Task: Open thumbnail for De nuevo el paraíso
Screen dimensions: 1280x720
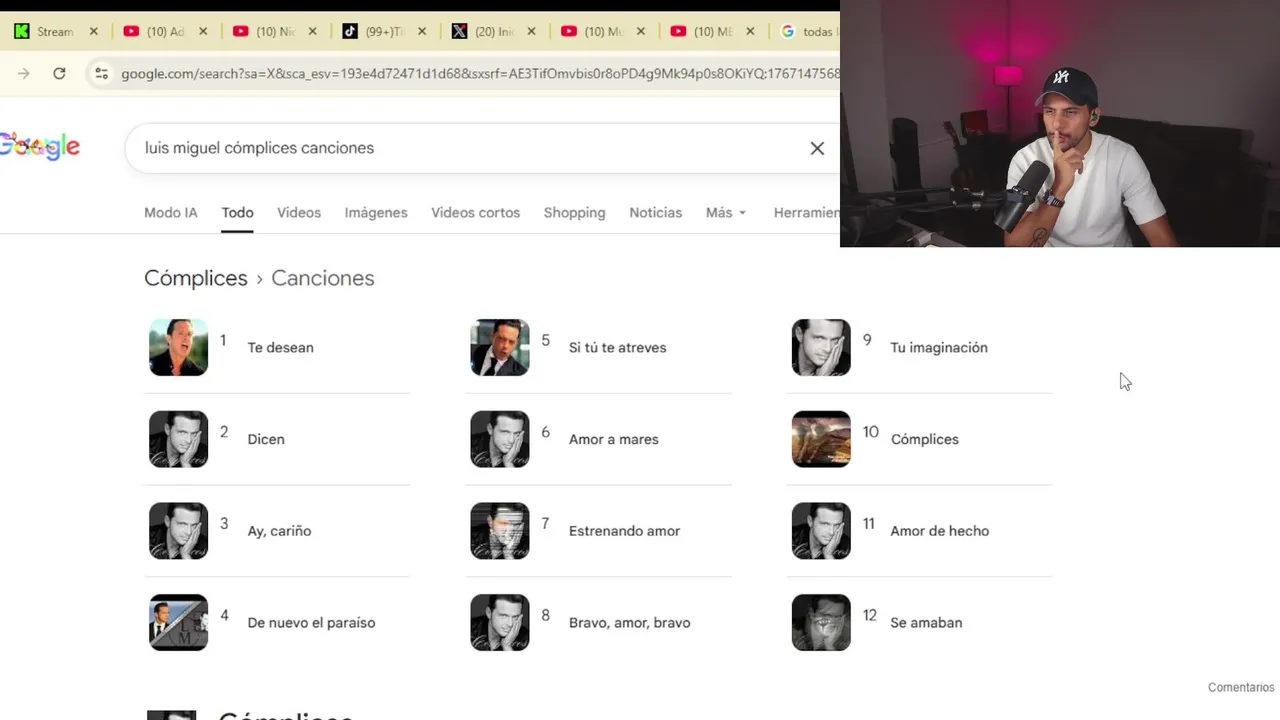Action: (179, 622)
